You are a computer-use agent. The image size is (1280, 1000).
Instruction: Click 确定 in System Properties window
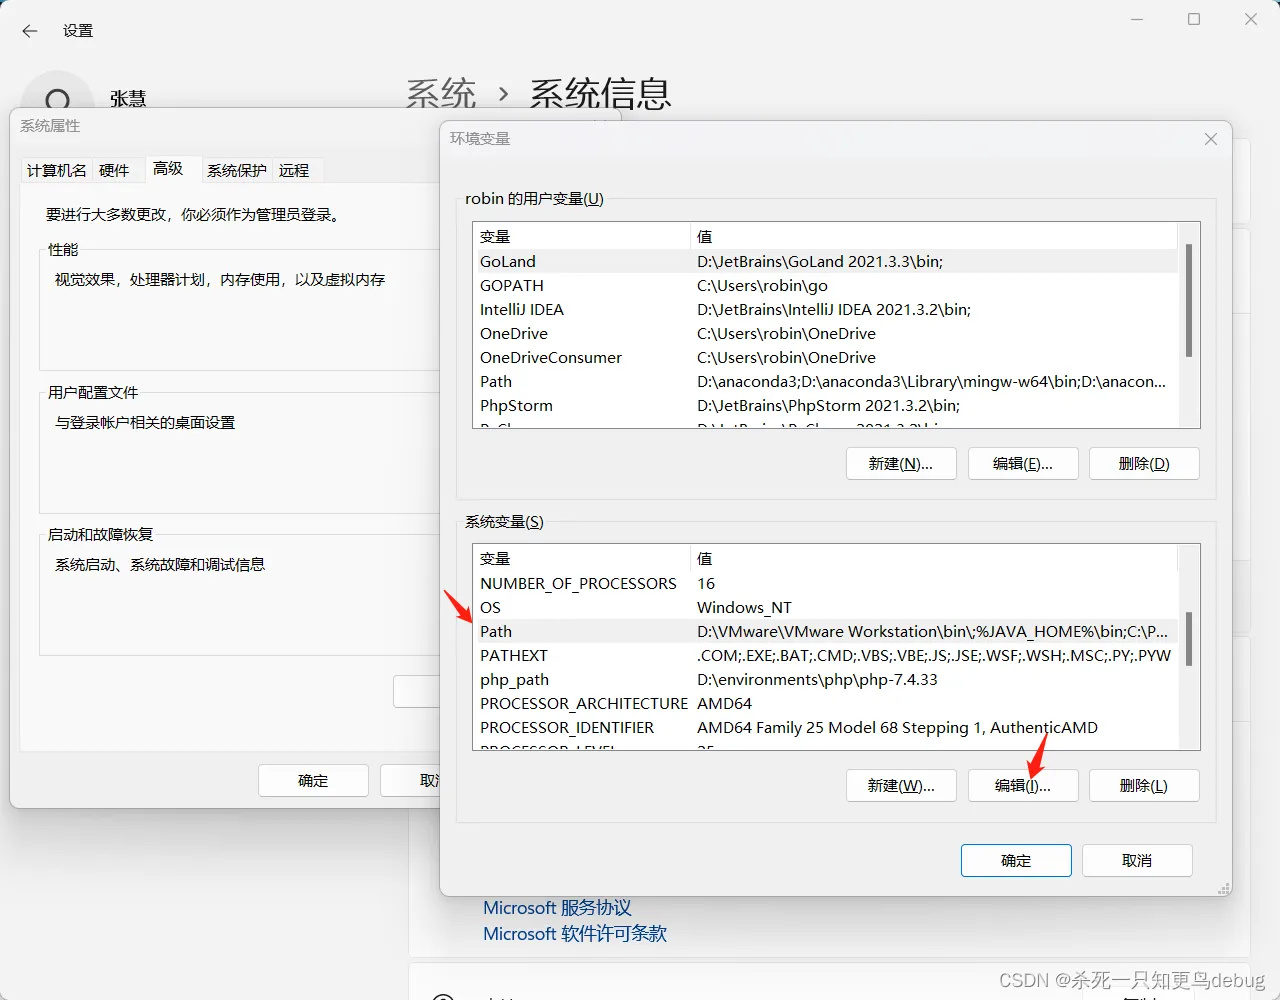pos(313,781)
